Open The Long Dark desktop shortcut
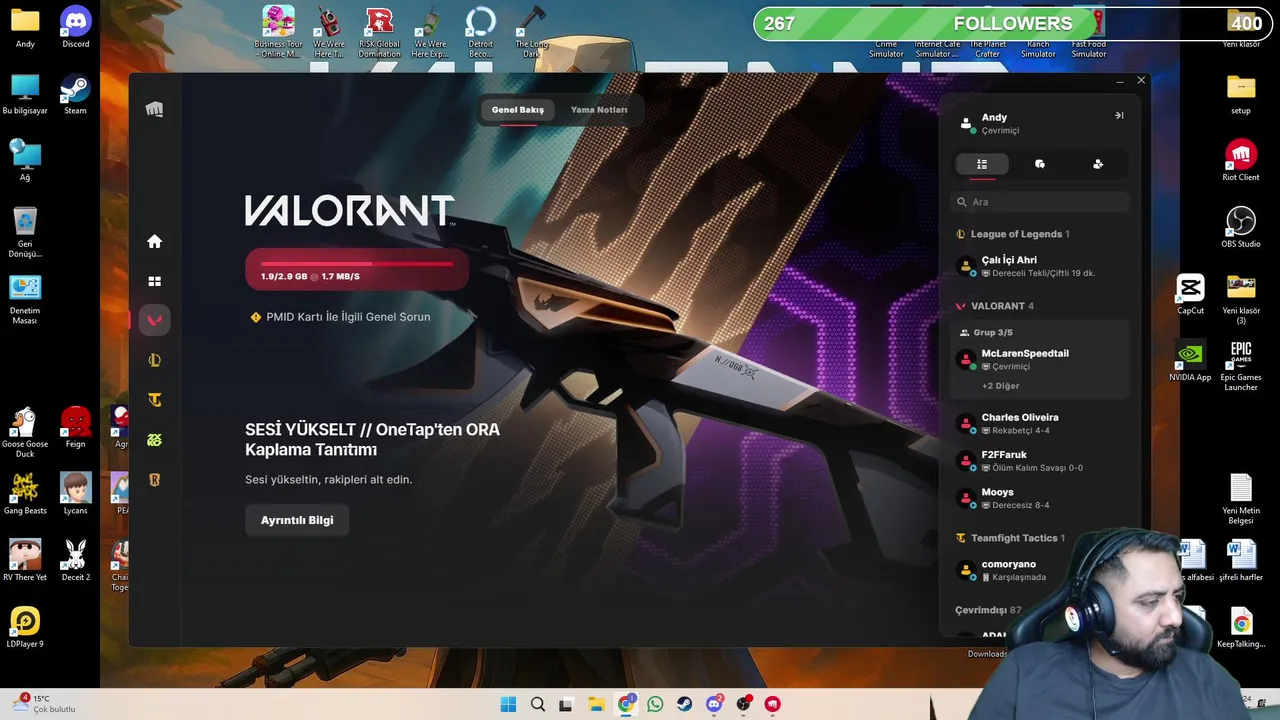The height and width of the screenshot is (720, 1280). coord(532,32)
